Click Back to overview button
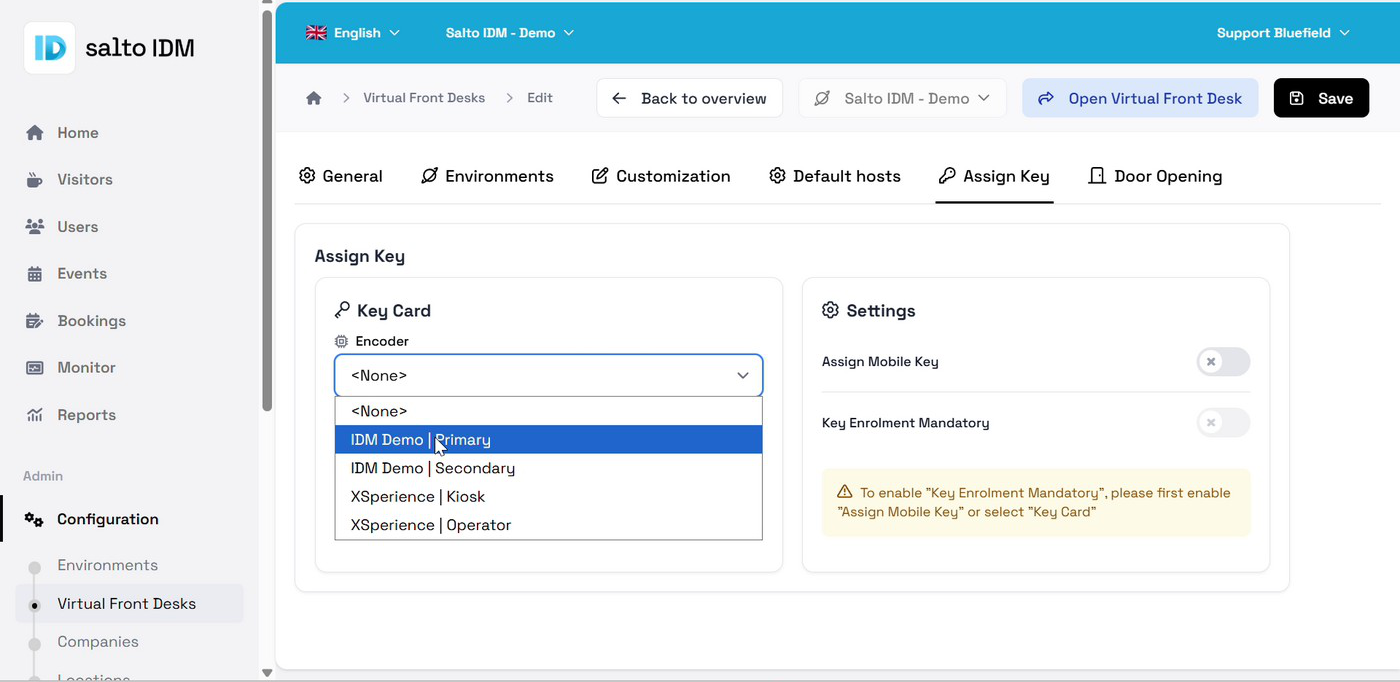 pos(689,98)
